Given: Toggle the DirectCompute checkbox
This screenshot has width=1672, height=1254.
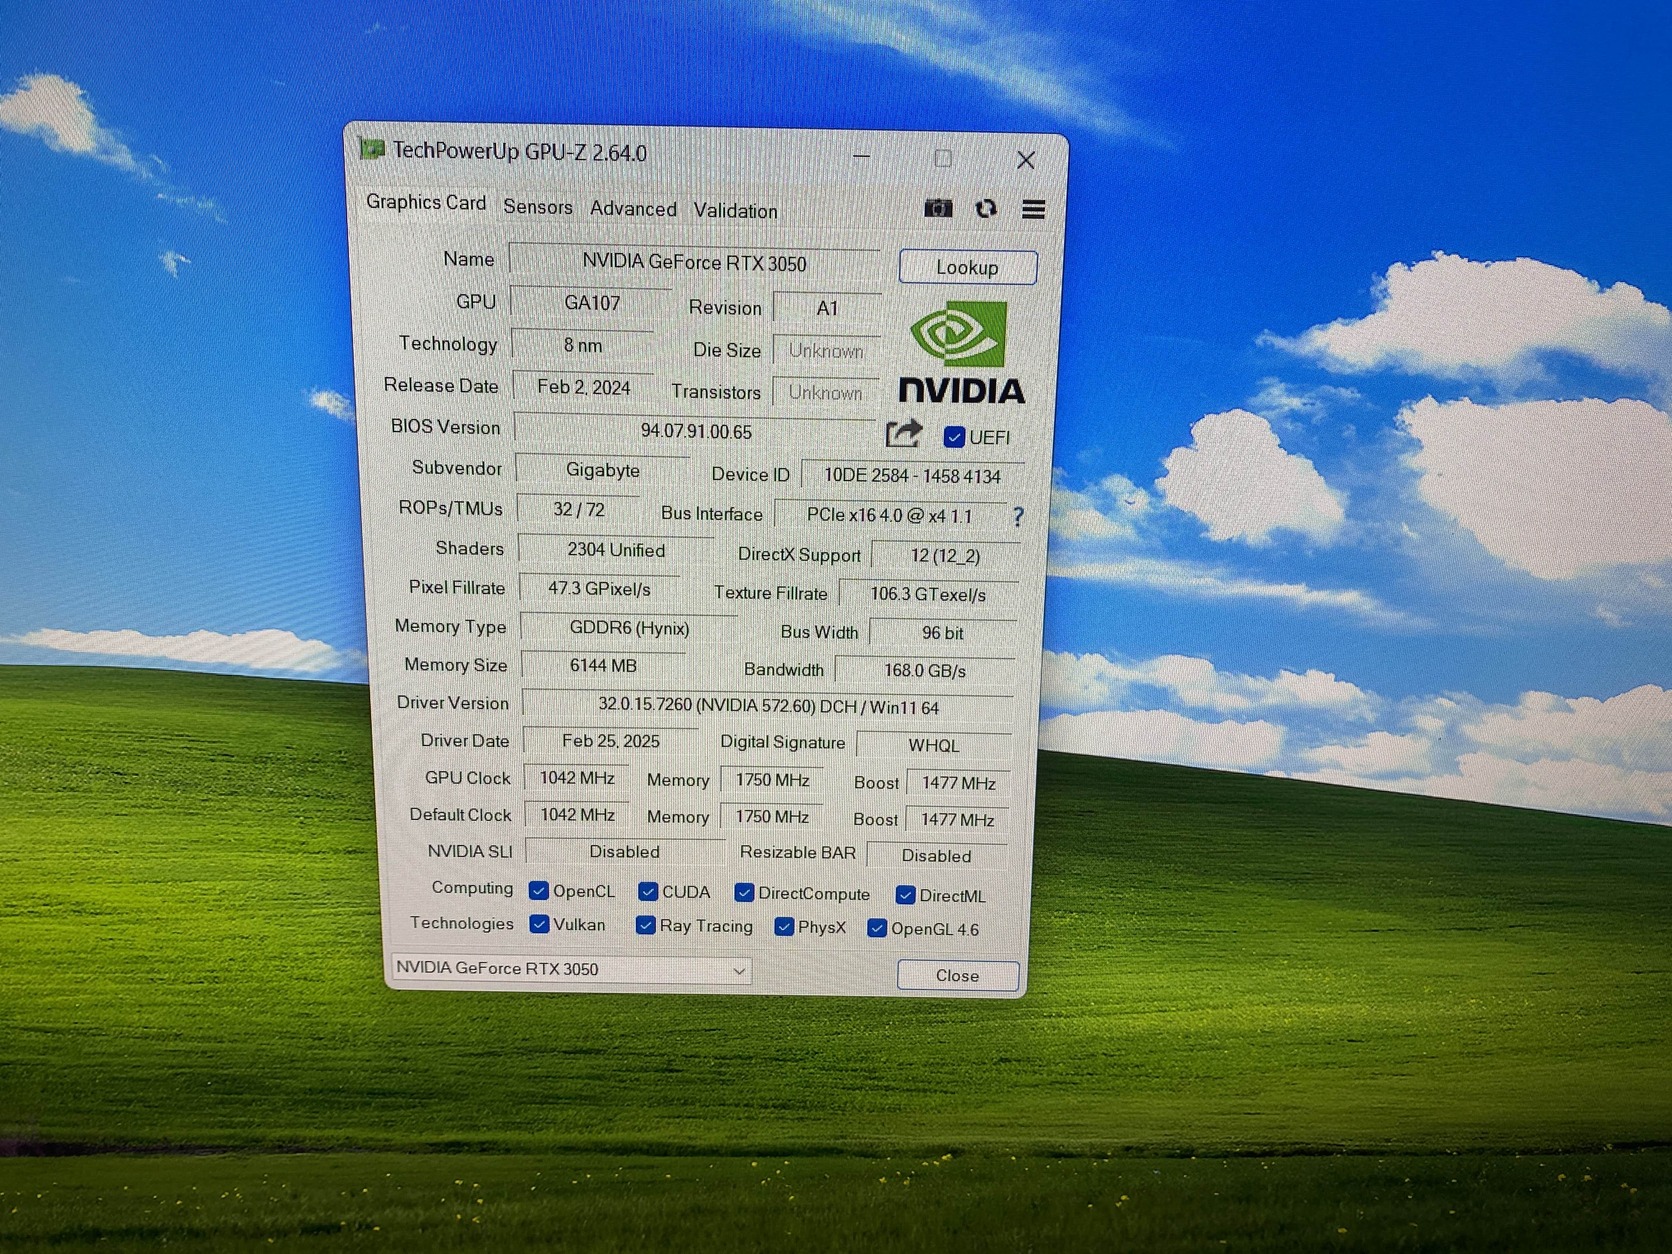Looking at the screenshot, I should 744,892.
